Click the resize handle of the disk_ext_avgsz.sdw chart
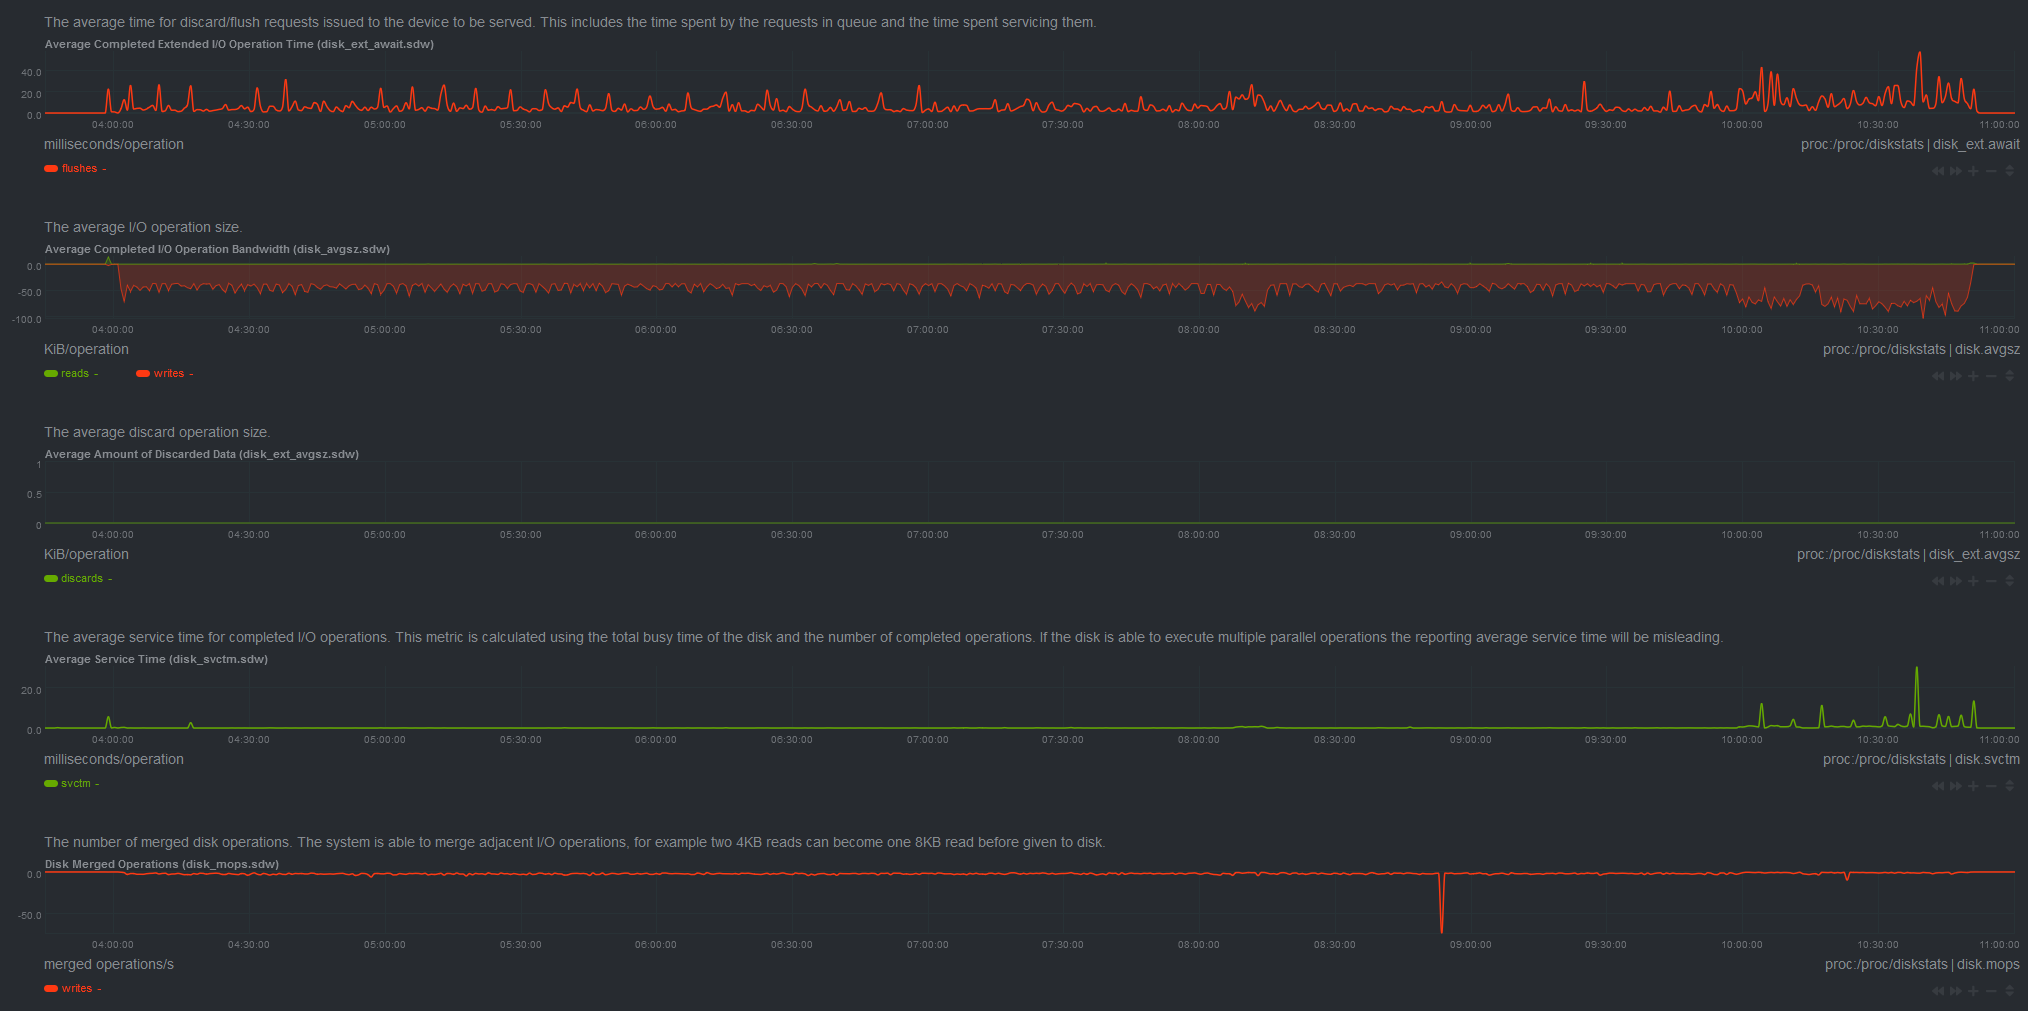The image size is (2028, 1011). (2009, 581)
